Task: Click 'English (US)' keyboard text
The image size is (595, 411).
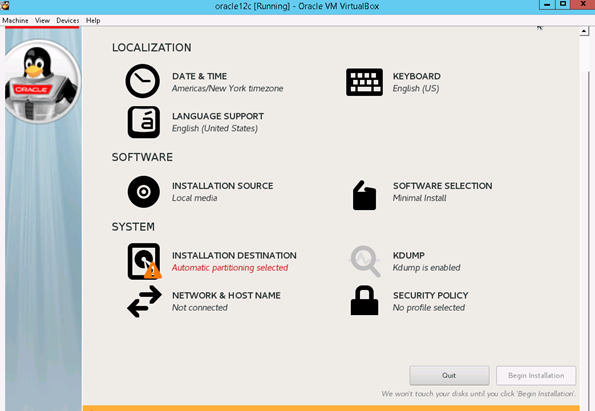Action: pos(416,88)
